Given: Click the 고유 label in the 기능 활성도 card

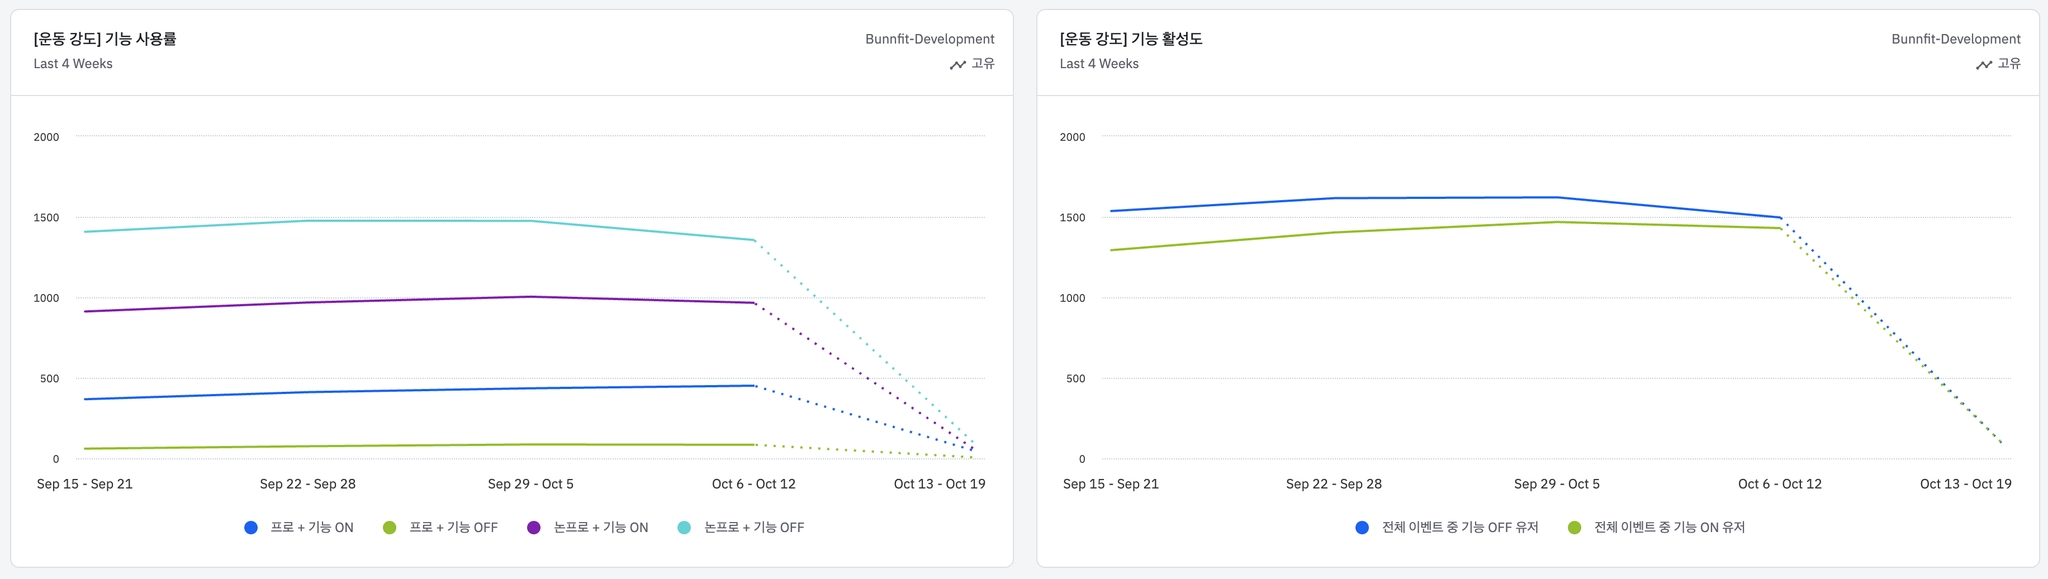Looking at the screenshot, I should [x=2009, y=64].
